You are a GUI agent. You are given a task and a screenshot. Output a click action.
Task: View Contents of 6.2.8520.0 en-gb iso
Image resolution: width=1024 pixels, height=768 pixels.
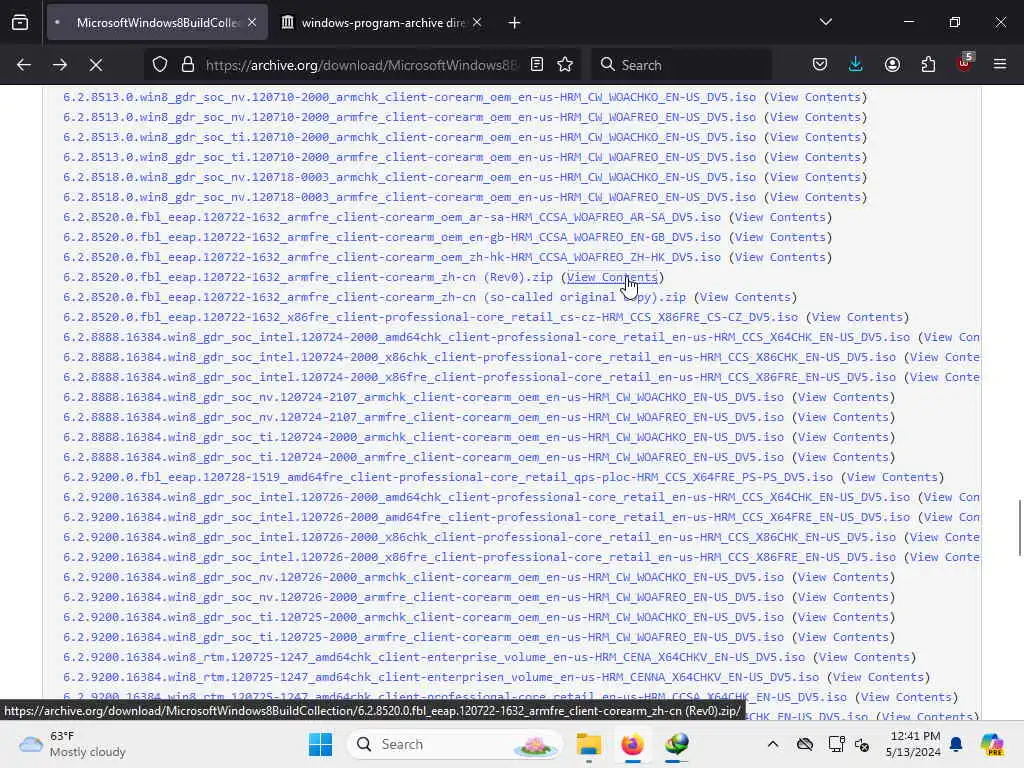pos(780,237)
